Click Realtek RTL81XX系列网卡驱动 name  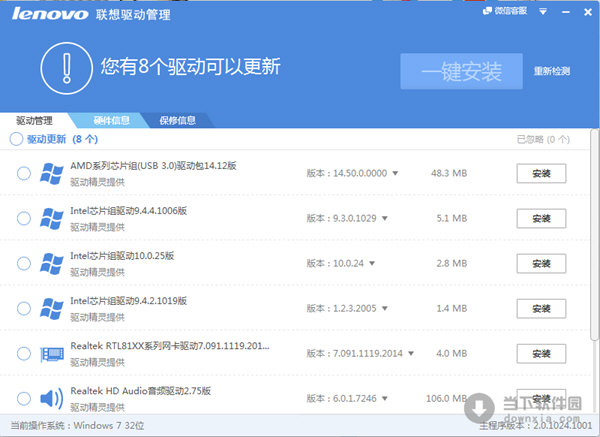click(x=170, y=346)
